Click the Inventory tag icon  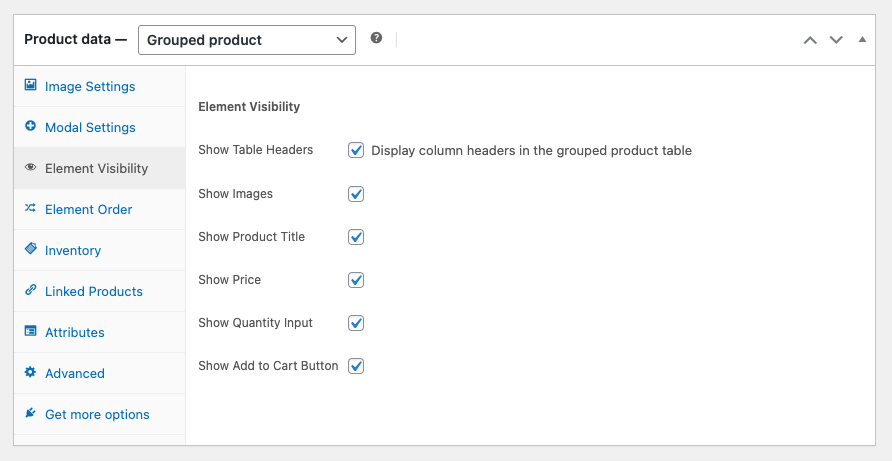tap(30, 250)
